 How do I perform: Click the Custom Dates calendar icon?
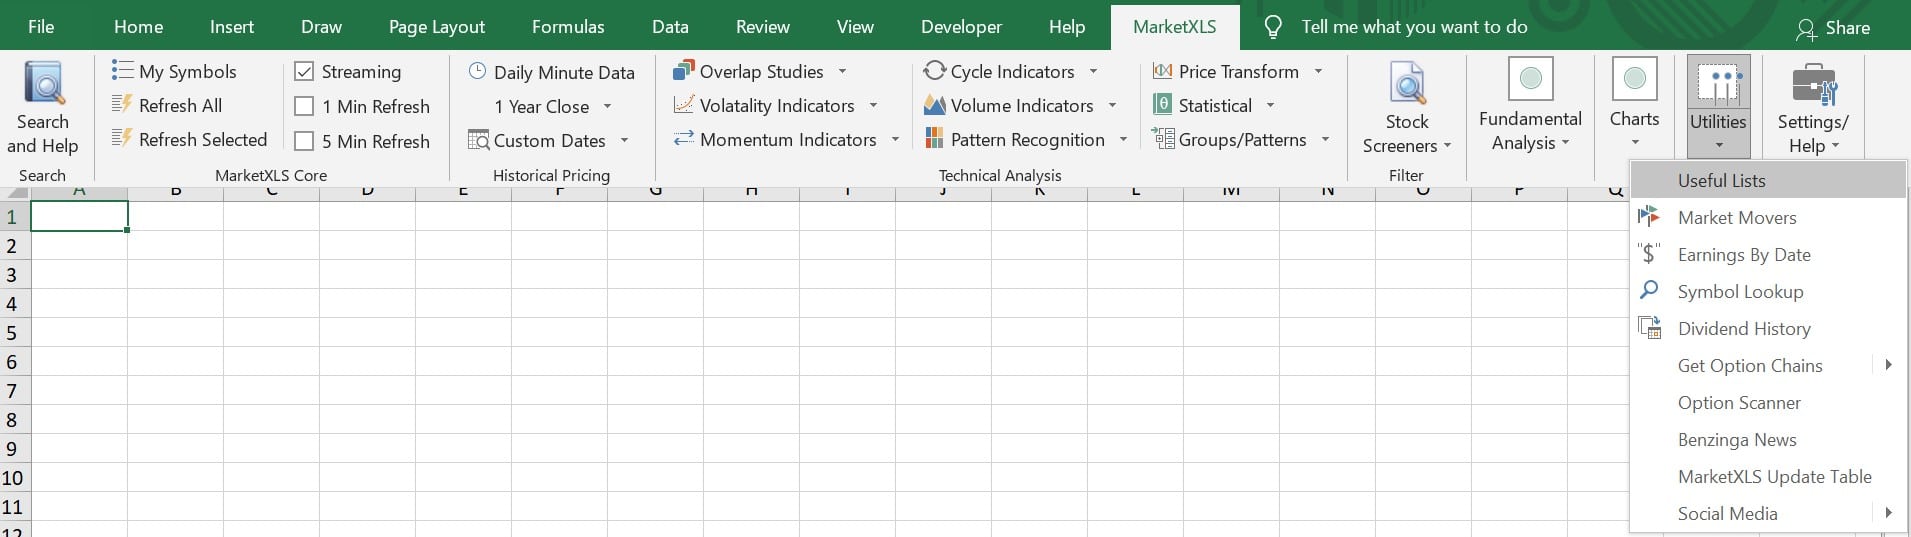click(x=478, y=140)
